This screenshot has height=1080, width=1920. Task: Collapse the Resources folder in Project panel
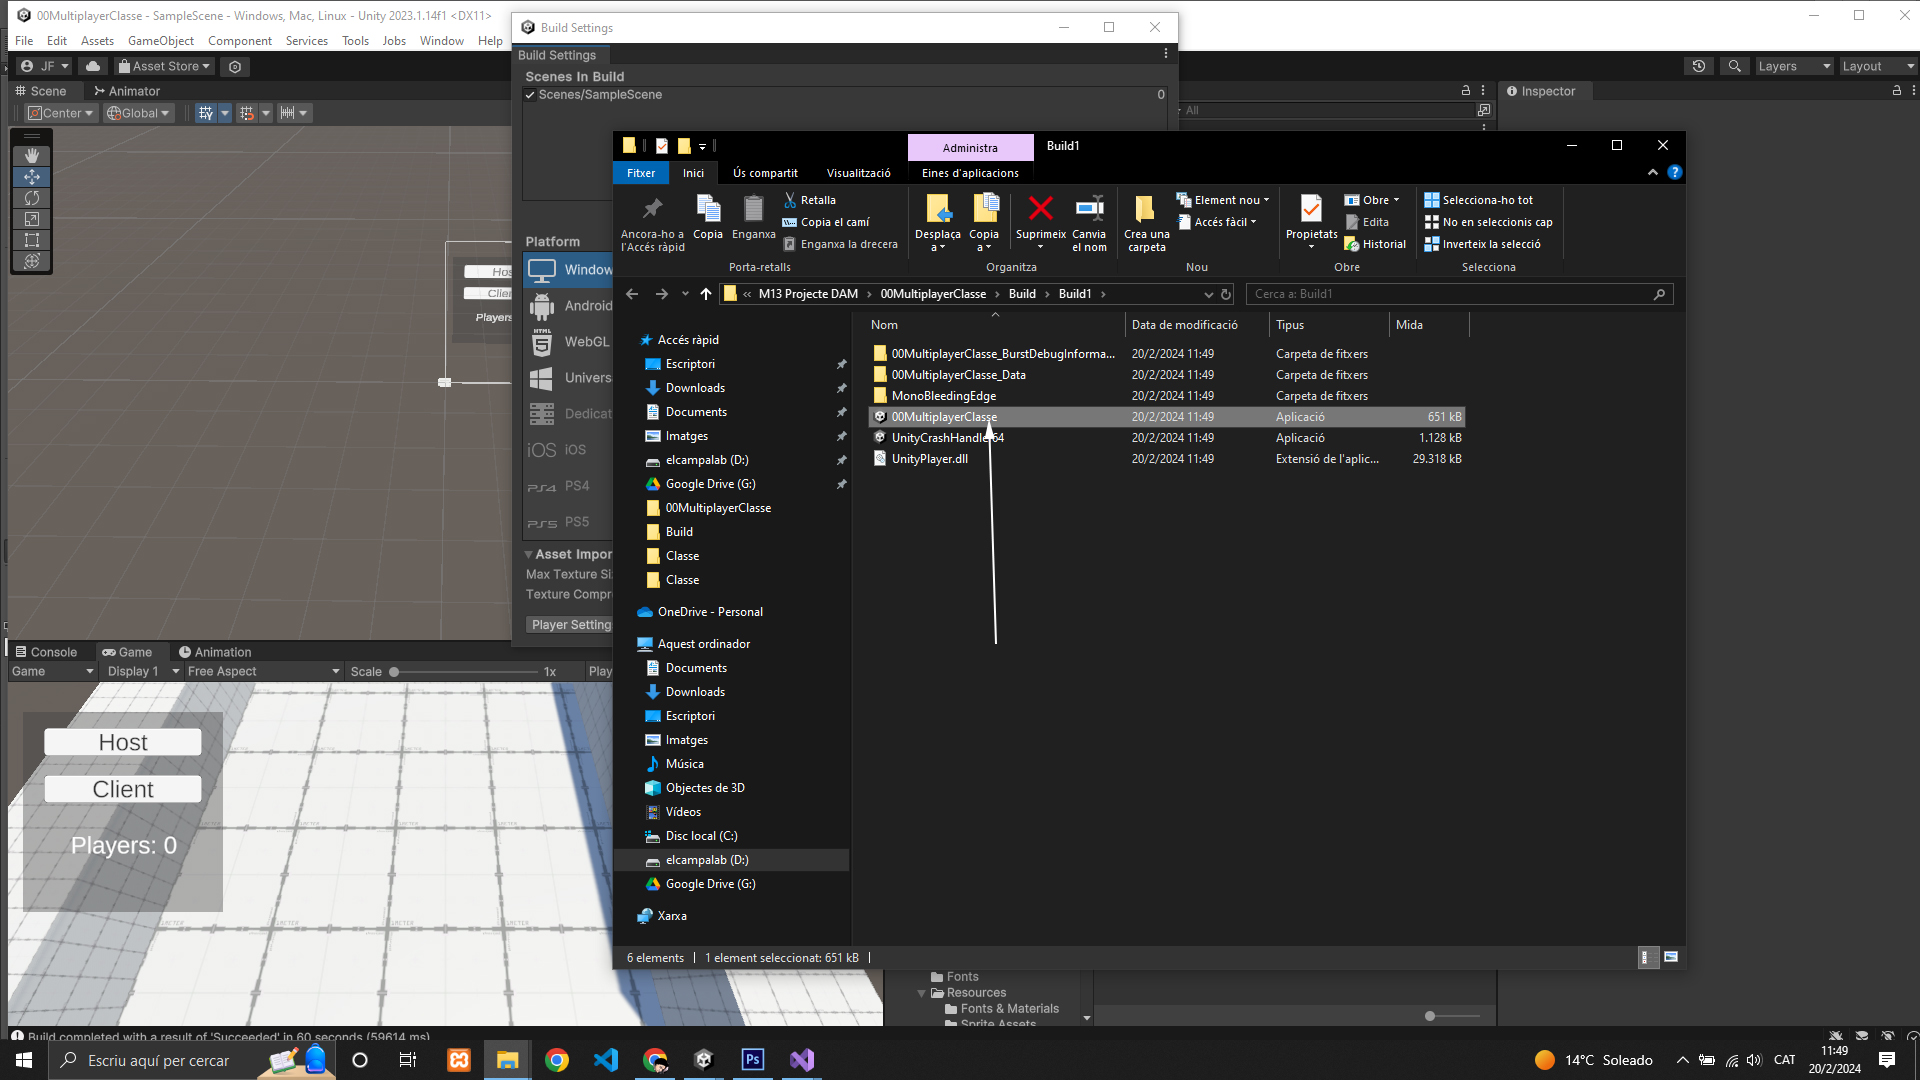921,993
